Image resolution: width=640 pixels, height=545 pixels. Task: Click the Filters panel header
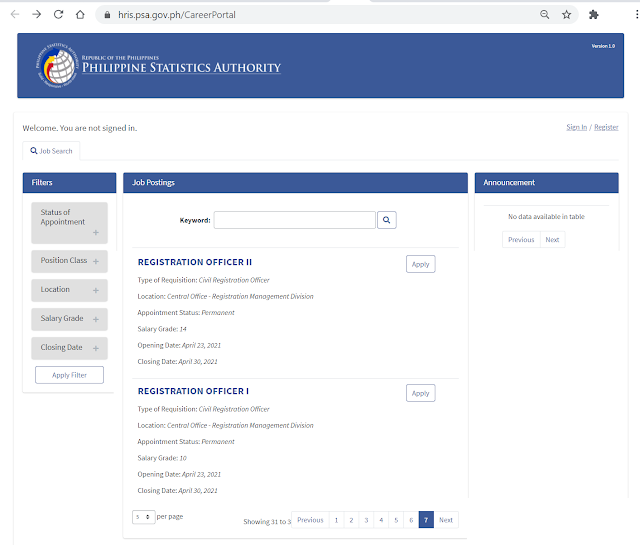(x=69, y=182)
